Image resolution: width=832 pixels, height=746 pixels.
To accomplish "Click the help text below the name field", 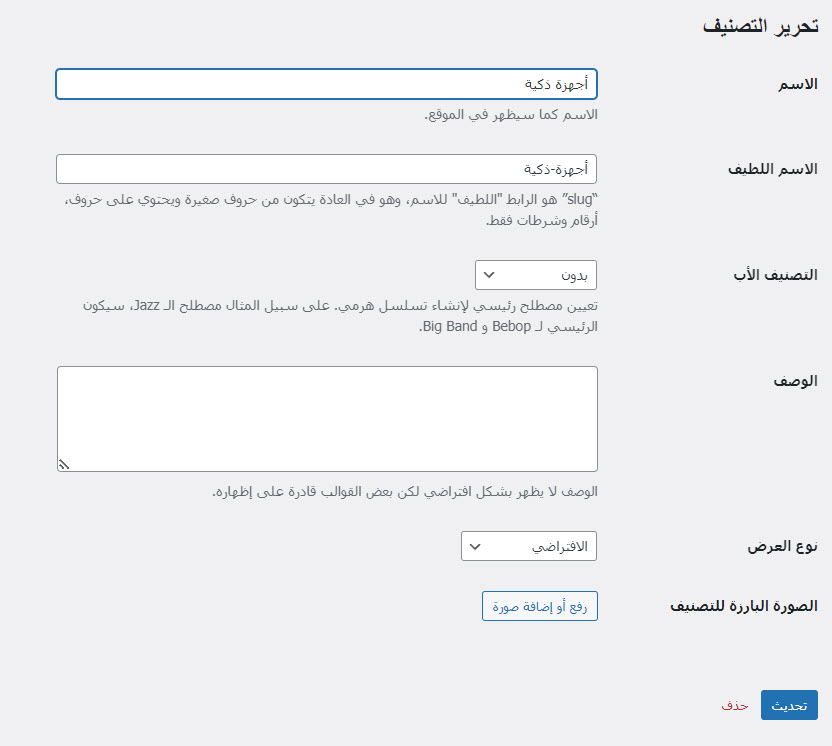I will click(x=510, y=114).
